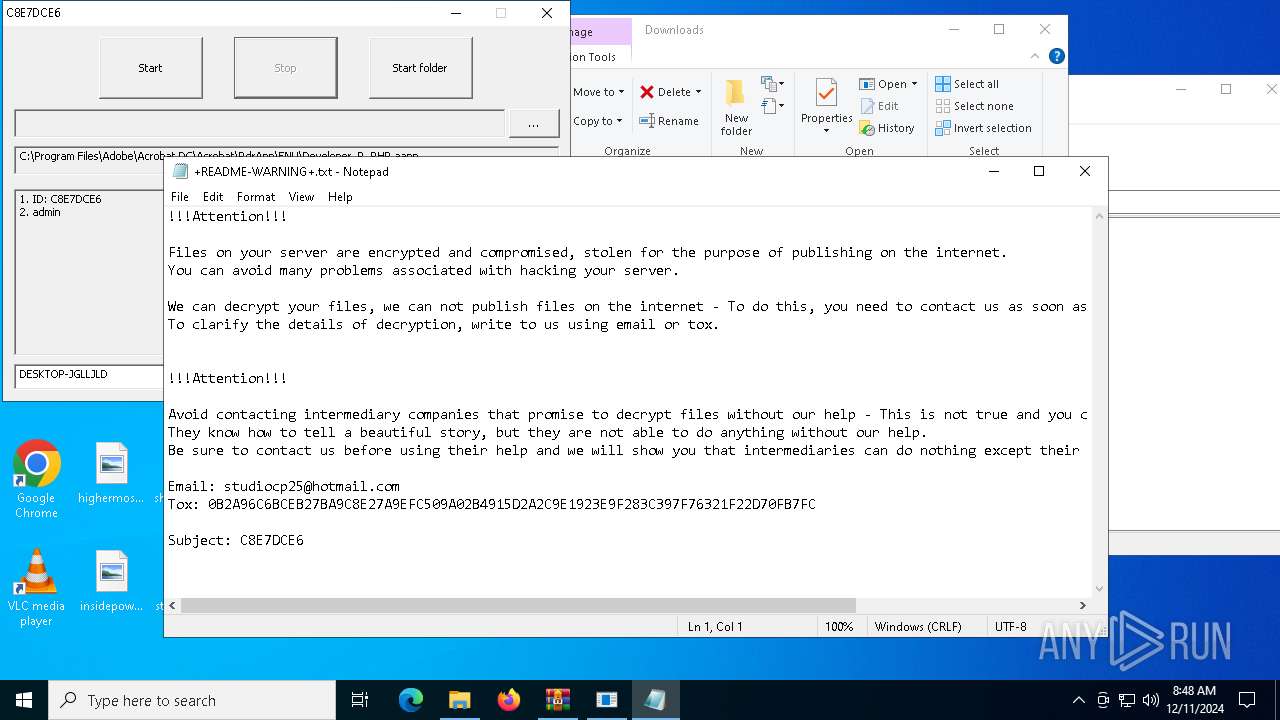
Task: Click Rename in Explorer ribbon
Action: pyautogui.click(x=669, y=121)
